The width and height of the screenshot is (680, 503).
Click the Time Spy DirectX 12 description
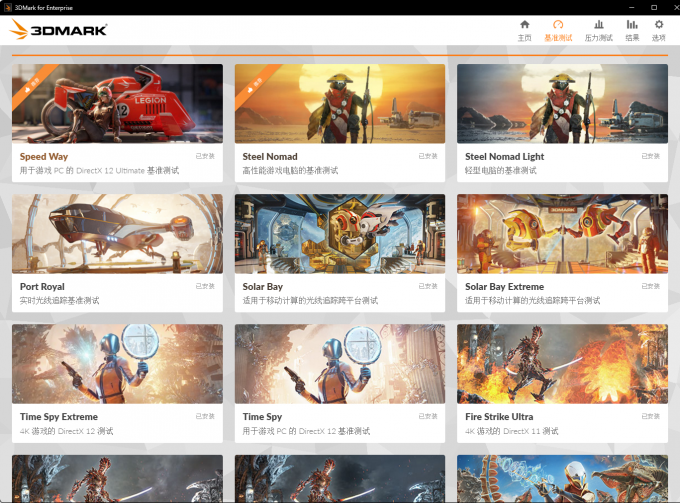click(x=306, y=431)
